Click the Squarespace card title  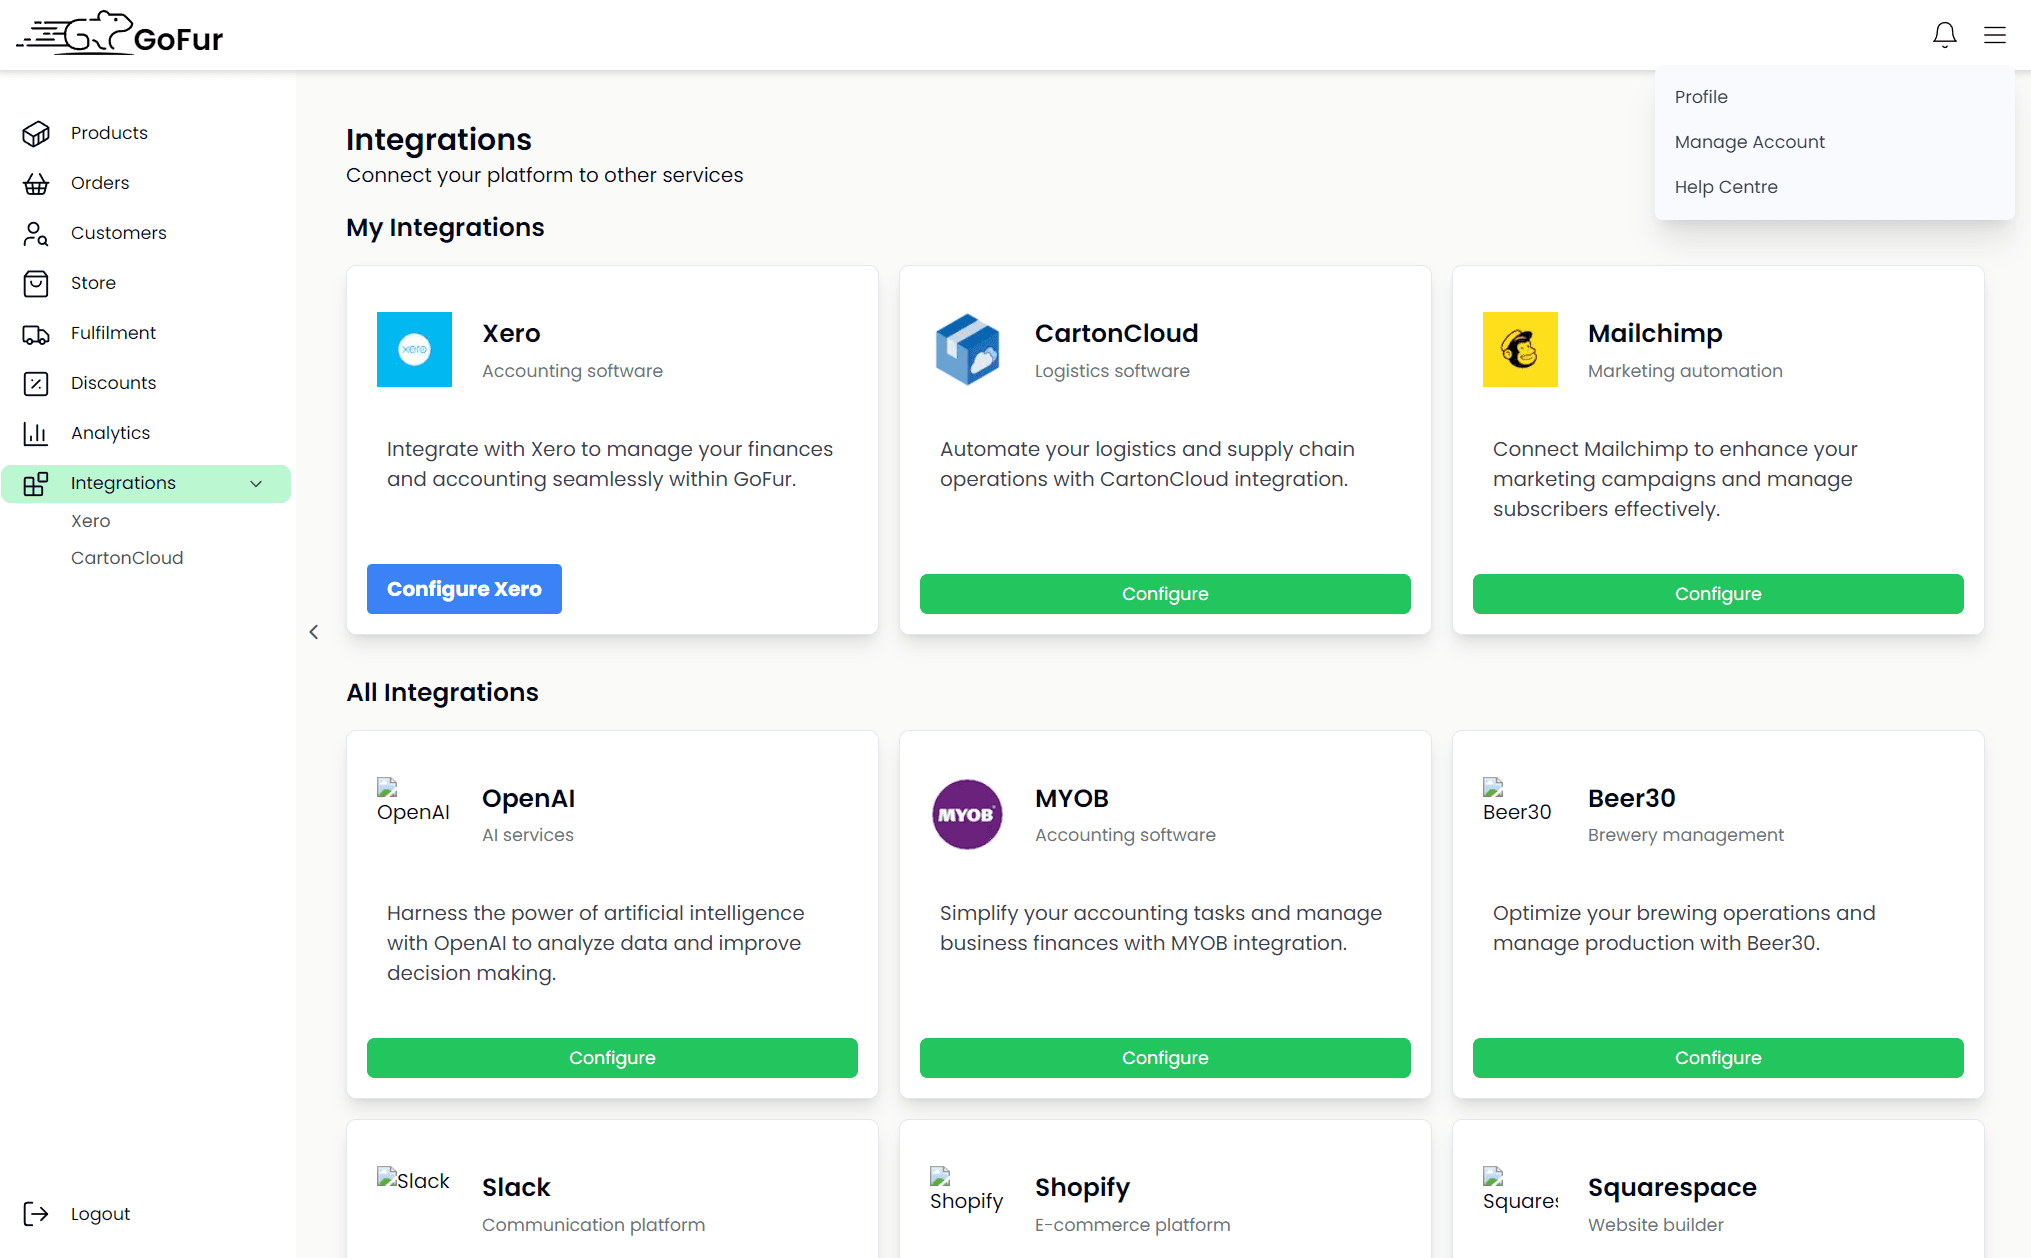1672,1187
